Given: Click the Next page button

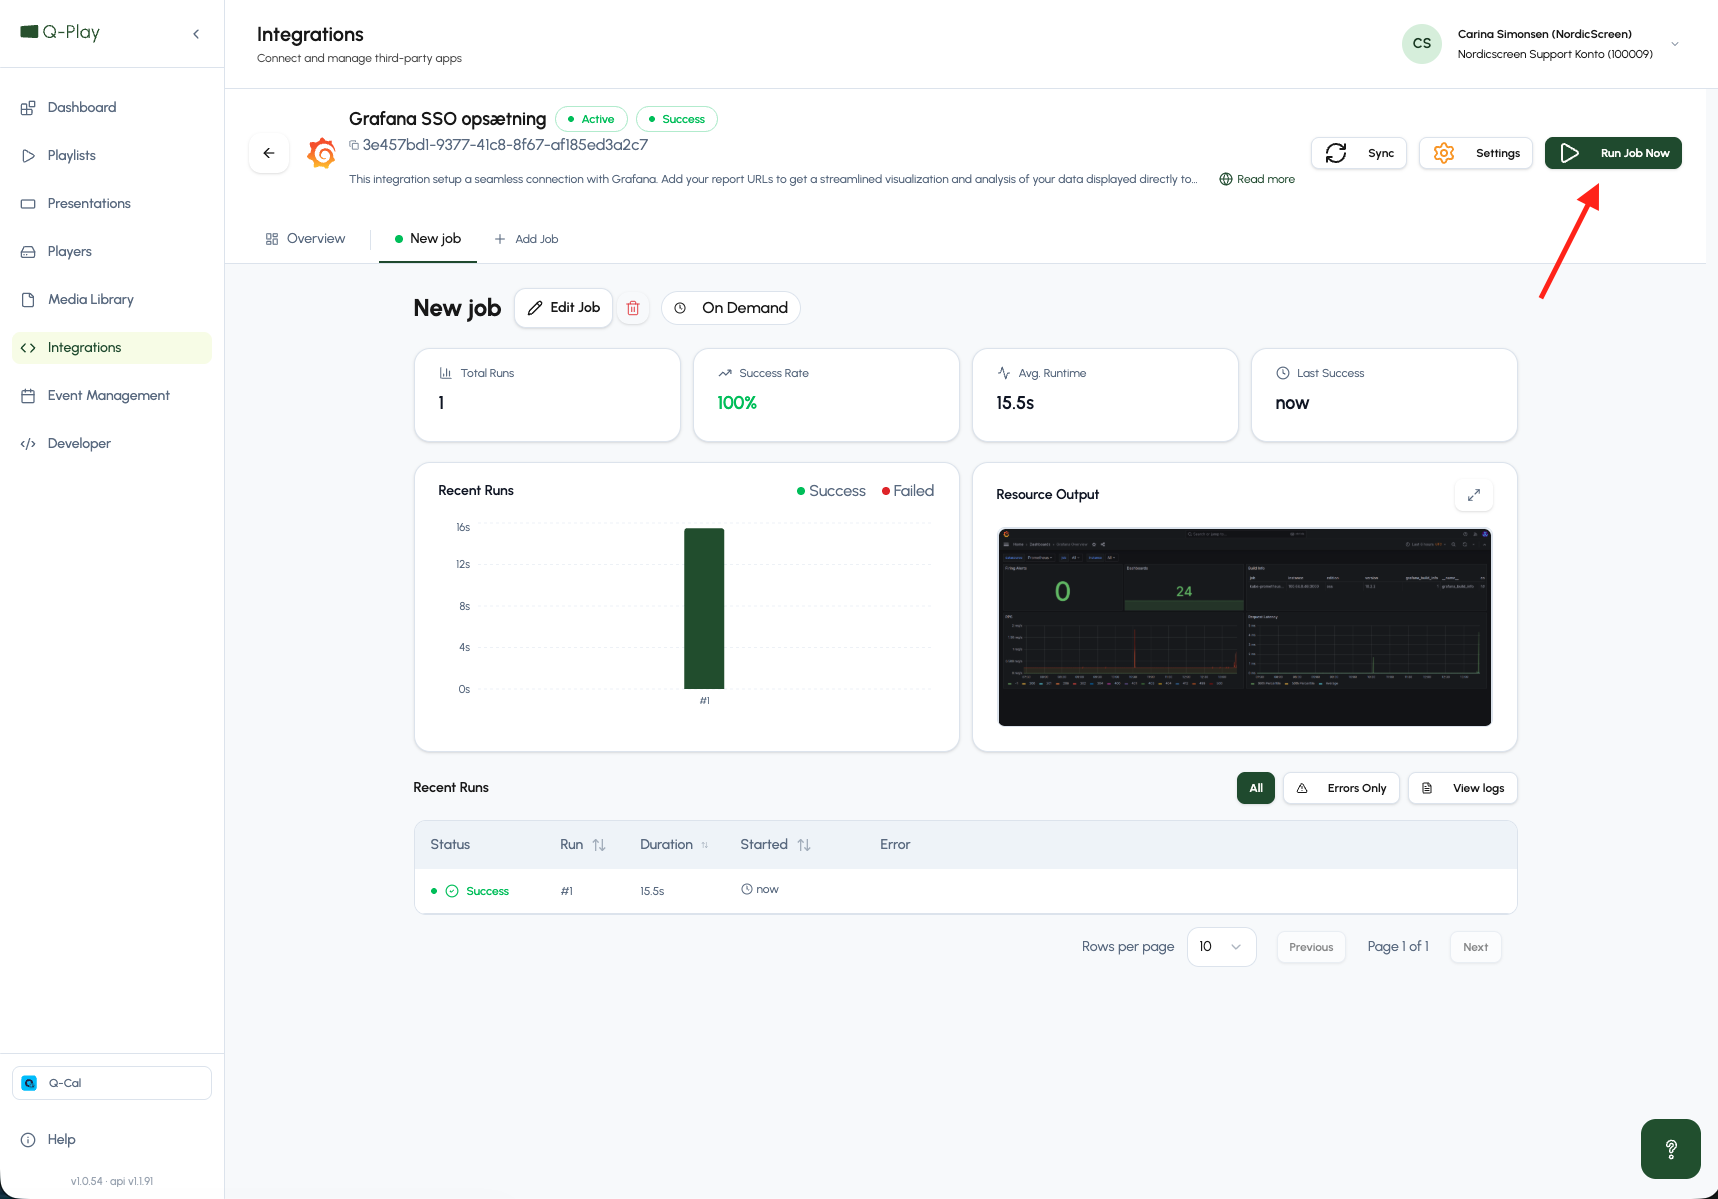Looking at the screenshot, I should click(x=1476, y=947).
